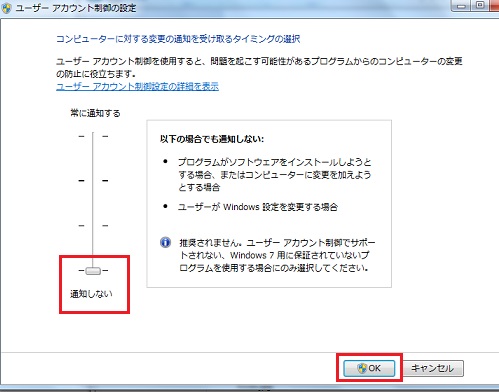Click the blue information icon
Viewport: 499px width, 392px height.
[165, 242]
